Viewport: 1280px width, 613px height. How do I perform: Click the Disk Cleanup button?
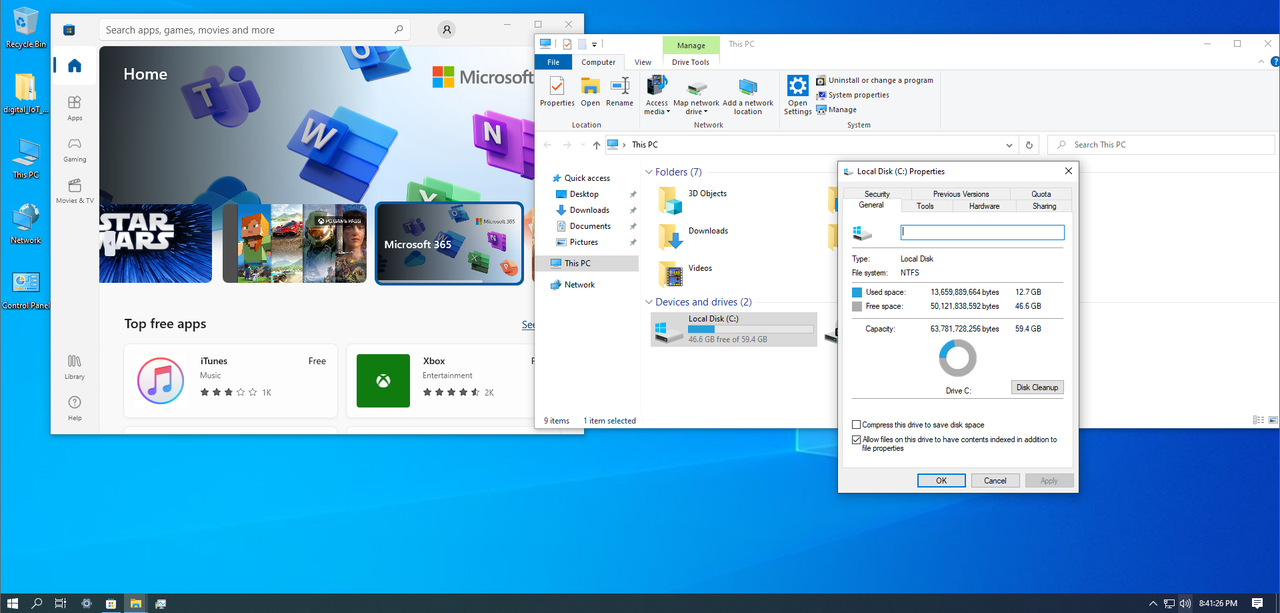click(1037, 387)
